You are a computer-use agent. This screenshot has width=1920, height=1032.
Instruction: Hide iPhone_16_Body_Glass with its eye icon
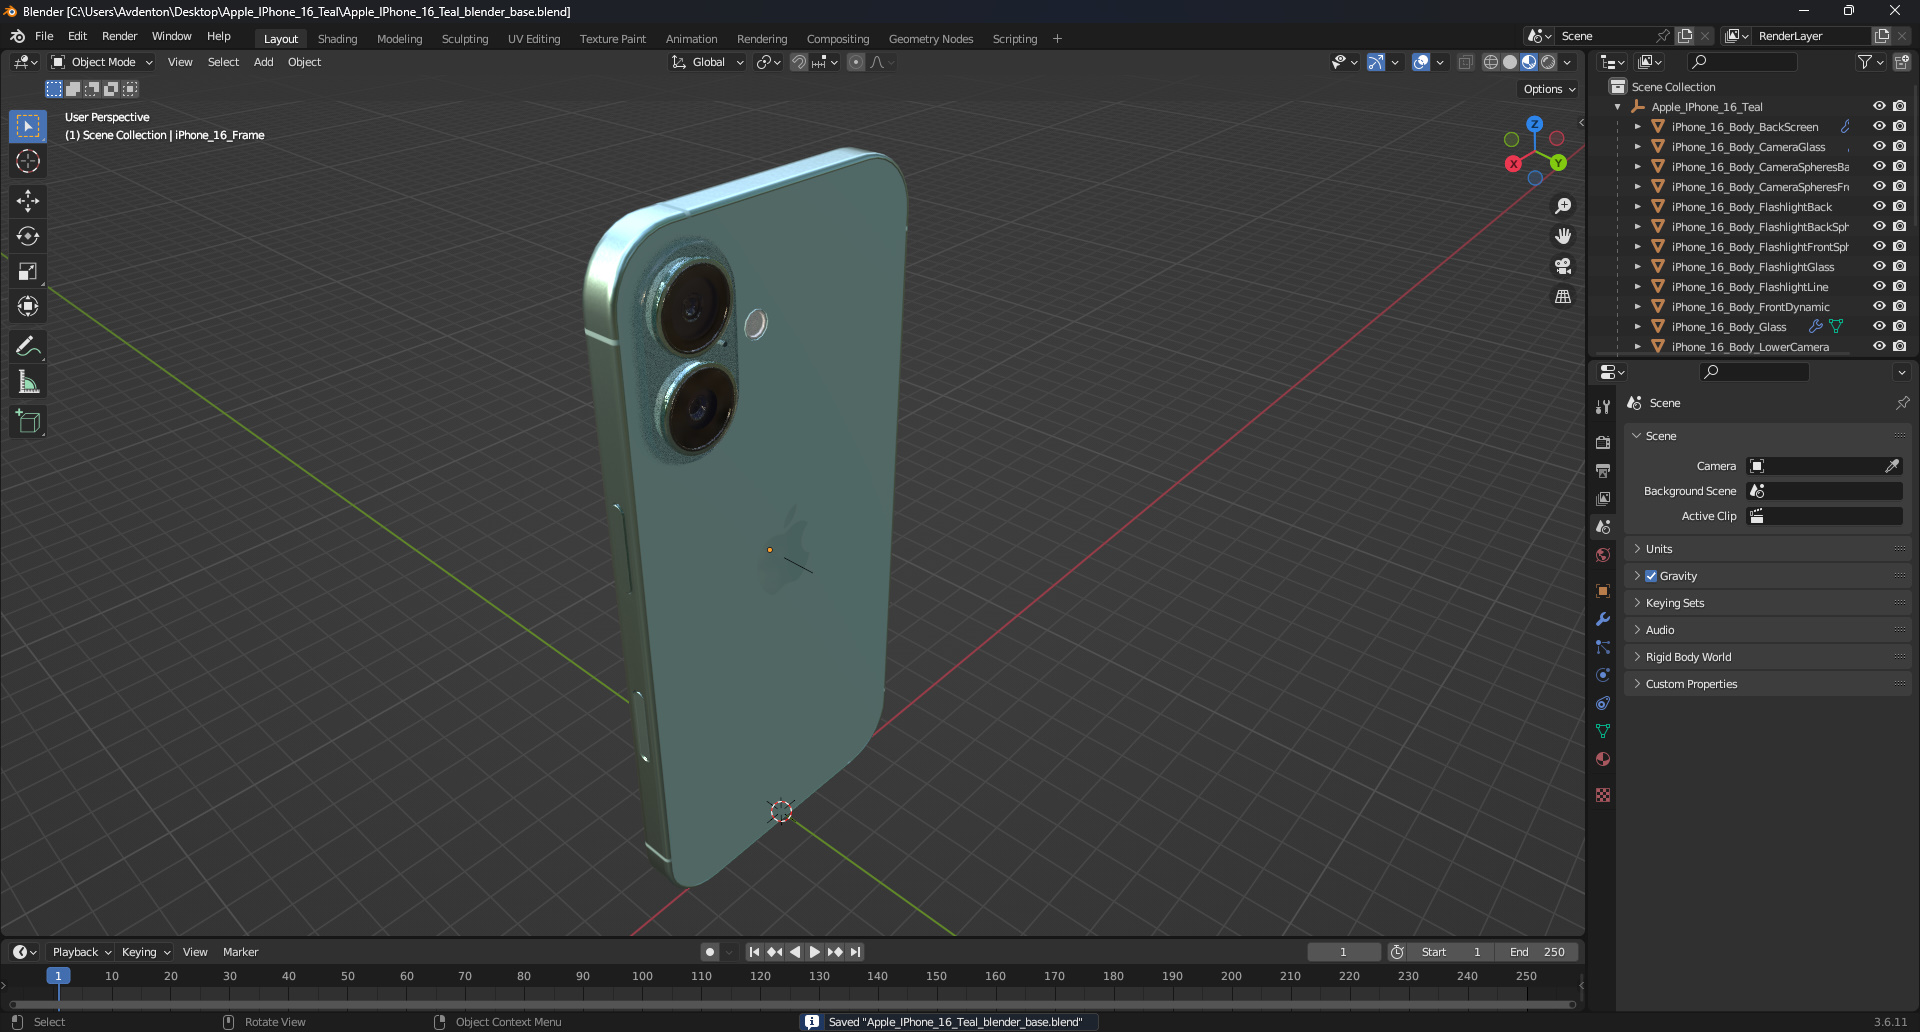pyautogui.click(x=1879, y=327)
